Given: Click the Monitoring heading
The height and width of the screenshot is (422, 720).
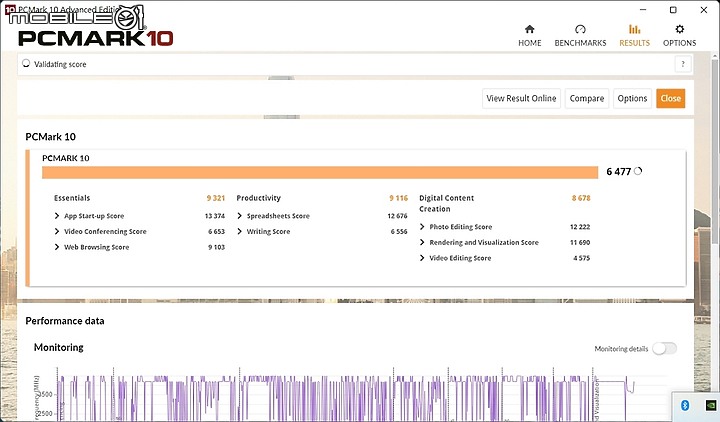Looking at the screenshot, I should coord(59,348).
